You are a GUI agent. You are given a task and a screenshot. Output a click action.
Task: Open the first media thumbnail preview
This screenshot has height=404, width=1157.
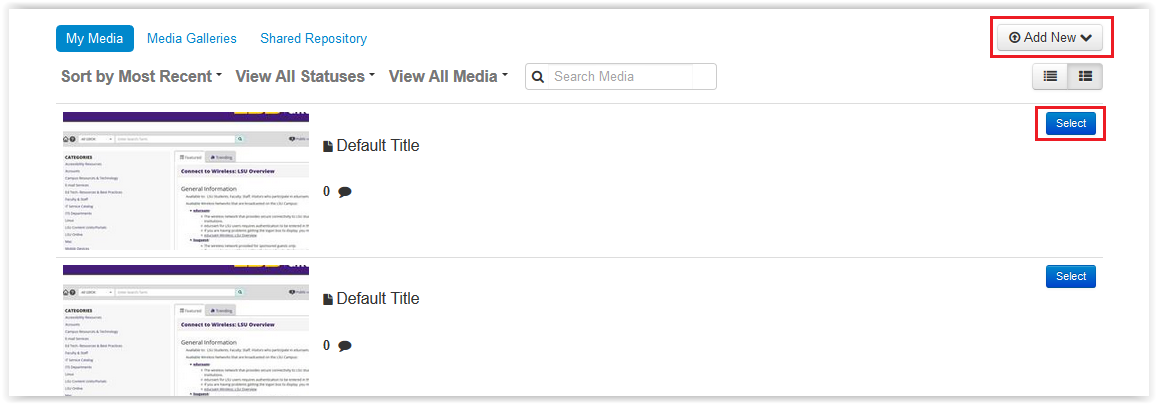186,181
